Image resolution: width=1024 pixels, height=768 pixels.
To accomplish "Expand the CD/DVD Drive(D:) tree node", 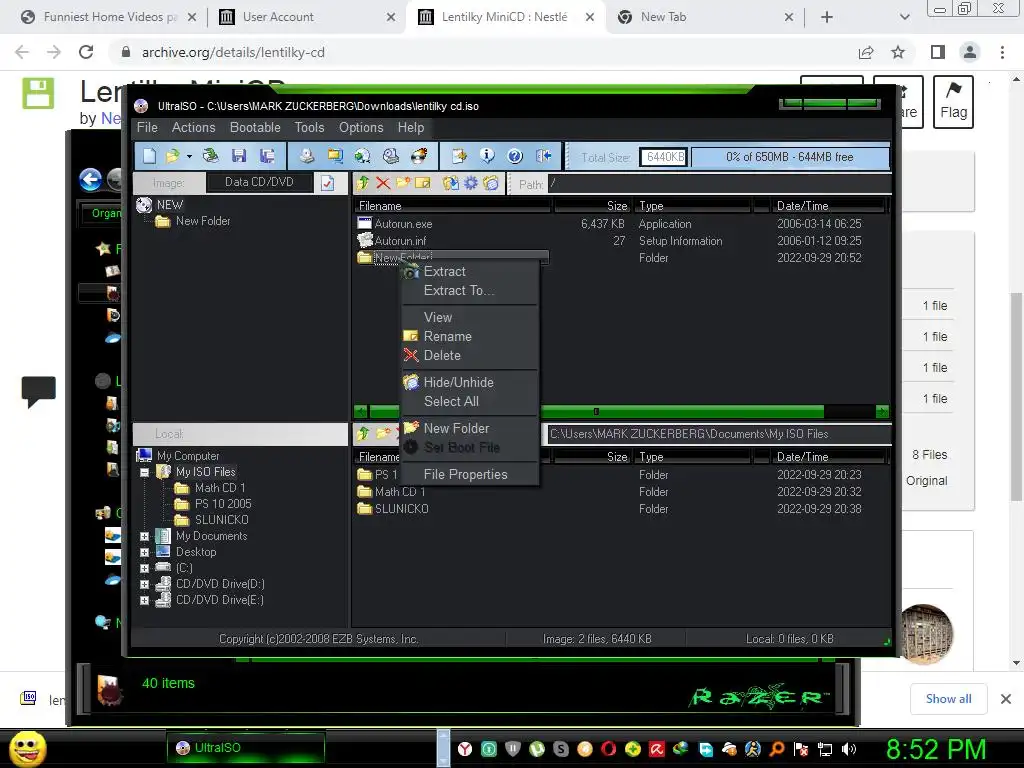I will click(144, 584).
